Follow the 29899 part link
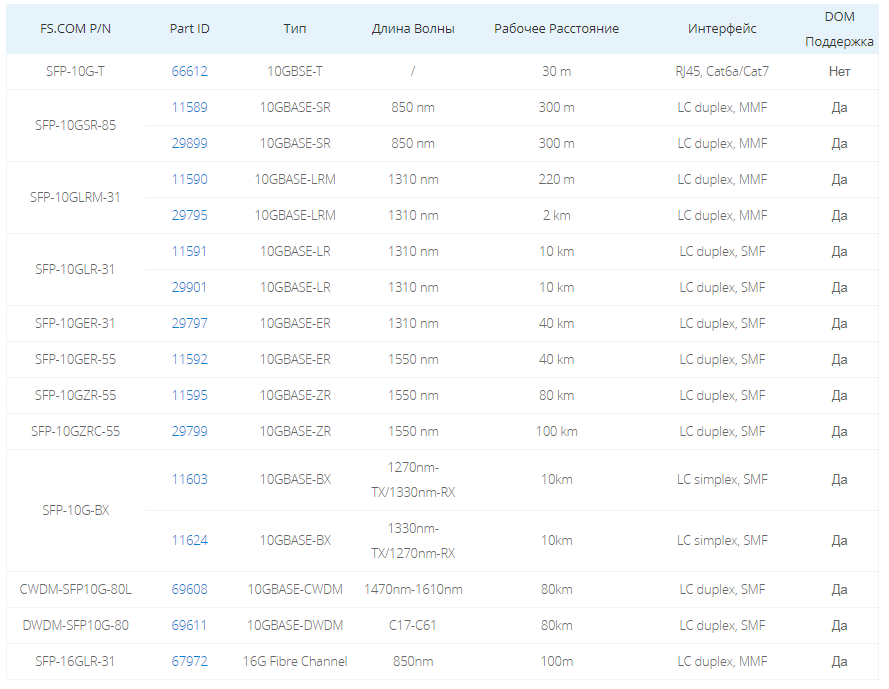The height and width of the screenshot is (689, 889). tap(189, 143)
